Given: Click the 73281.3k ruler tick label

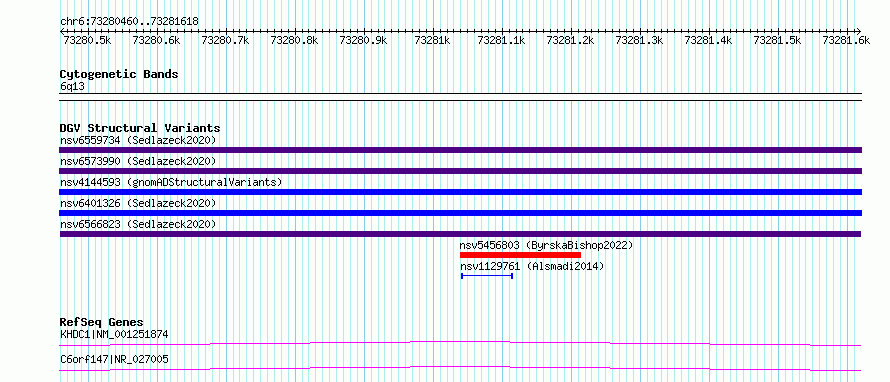Looking at the screenshot, I should [x=640, y=40].
